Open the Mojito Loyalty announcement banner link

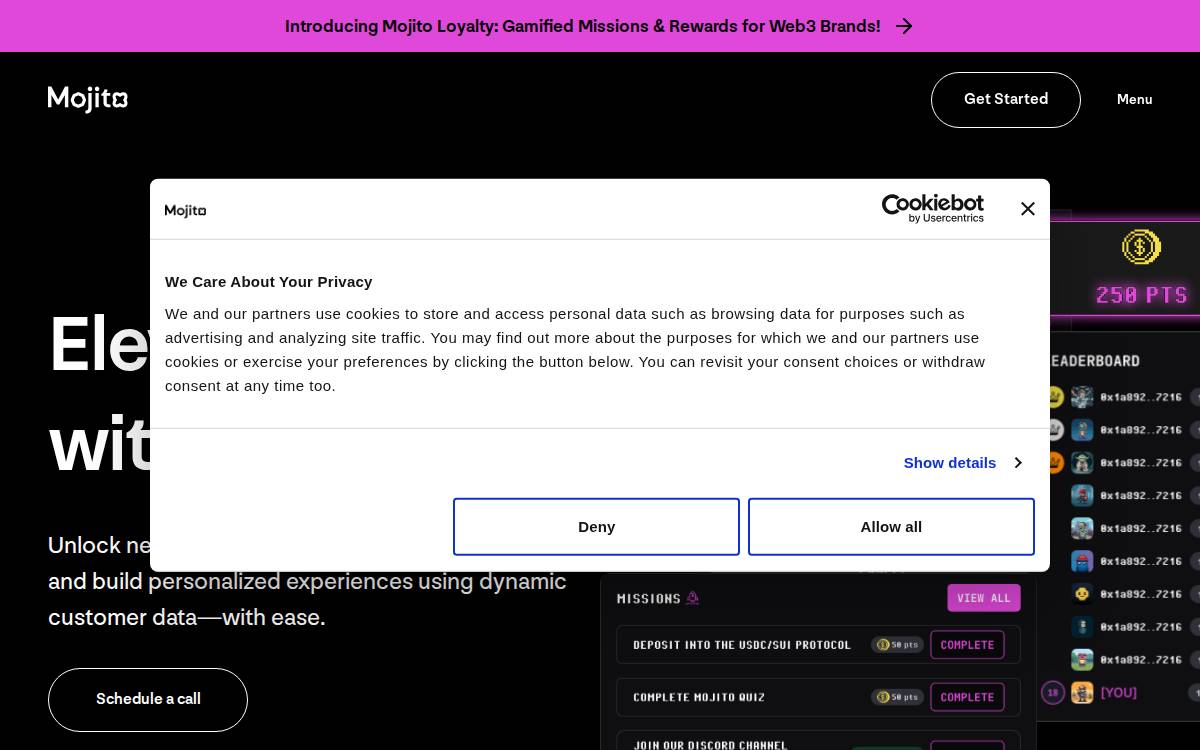point(598,26)
